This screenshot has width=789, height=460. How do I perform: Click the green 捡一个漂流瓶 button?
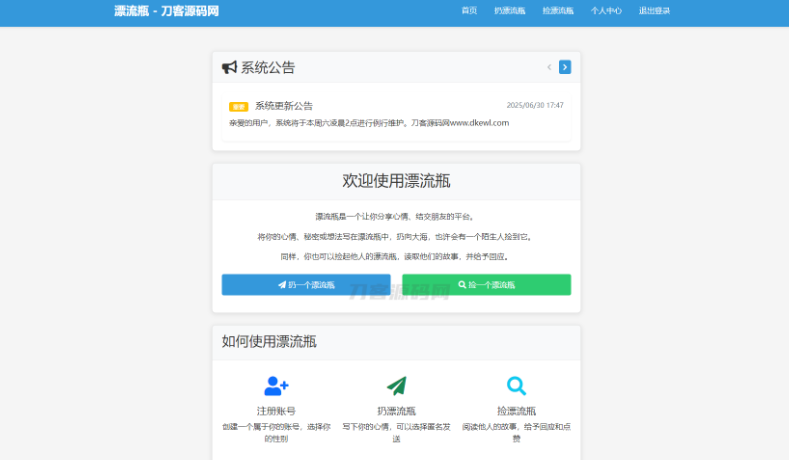click(x=487, y=285)
